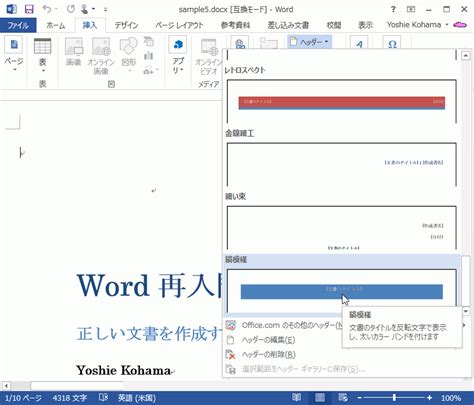This screenshot has height=405, width=474.
Task: Click the zoom slider handle
Action: pyautogui.click(x=394, y=398)
